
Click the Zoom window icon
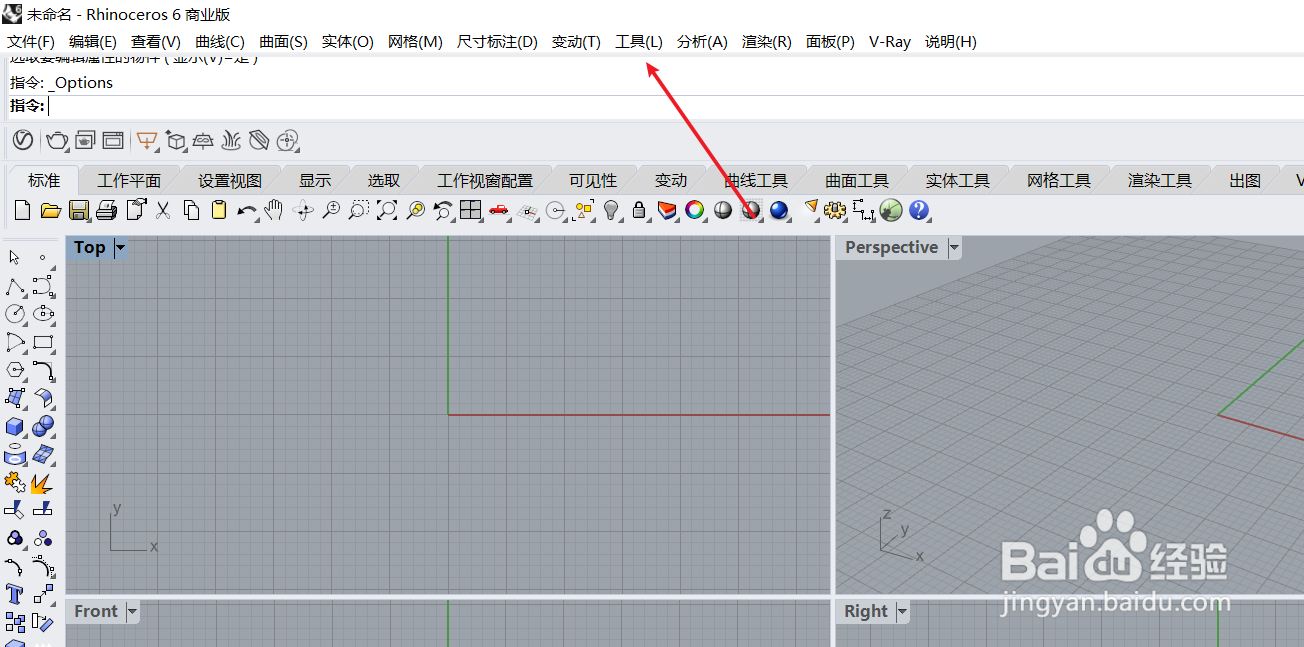point(358,210)
